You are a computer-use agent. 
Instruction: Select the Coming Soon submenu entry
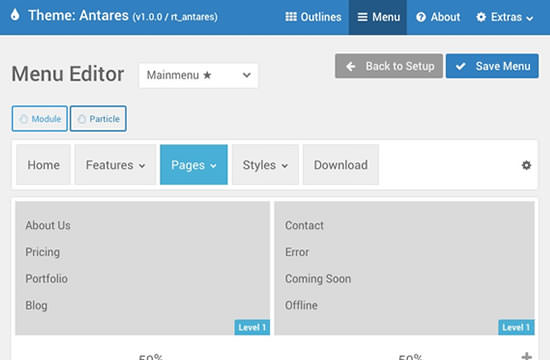(318, 279)
